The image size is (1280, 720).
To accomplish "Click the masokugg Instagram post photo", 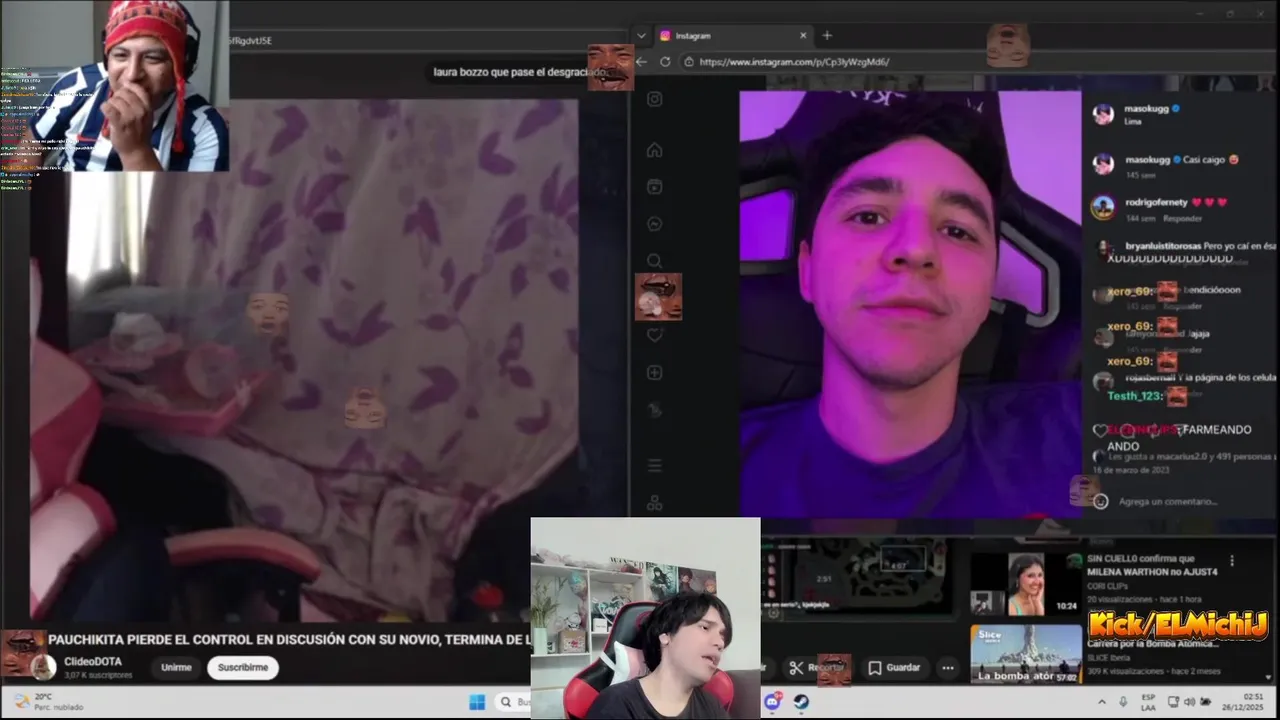I will pyautogui.click(x=911, y=304).
